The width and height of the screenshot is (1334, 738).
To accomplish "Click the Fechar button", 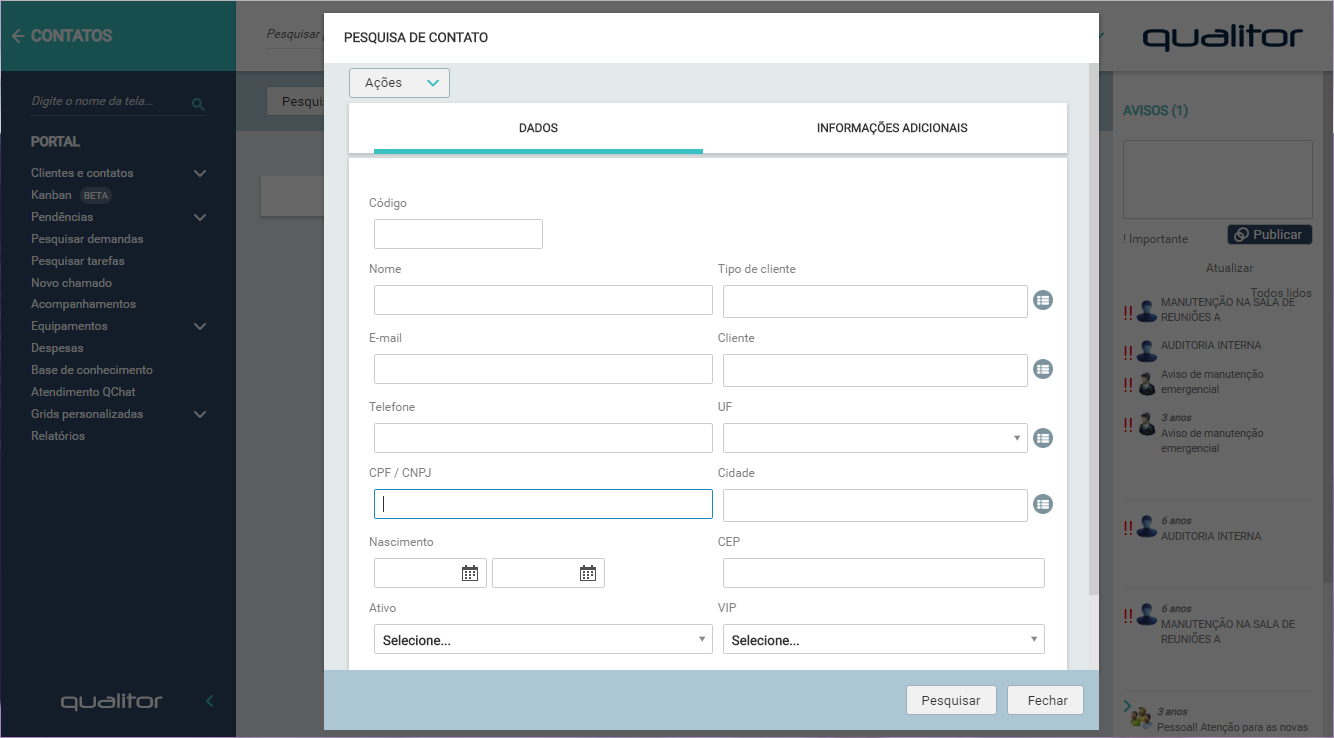I will tap(1047, 700).
